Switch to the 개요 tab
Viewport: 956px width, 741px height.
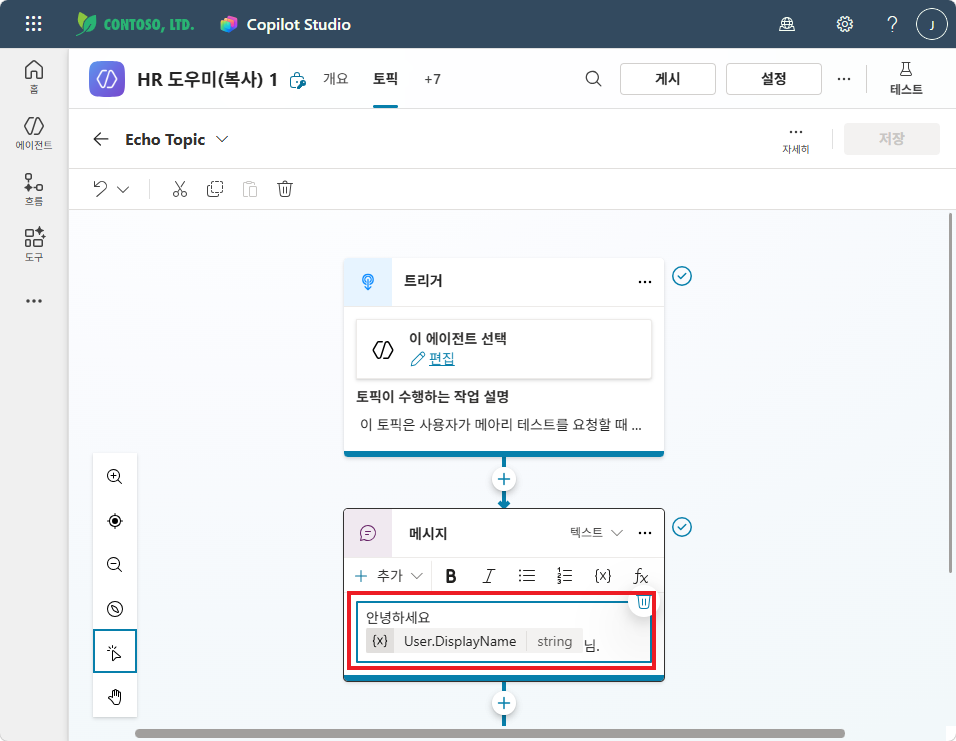335,79
